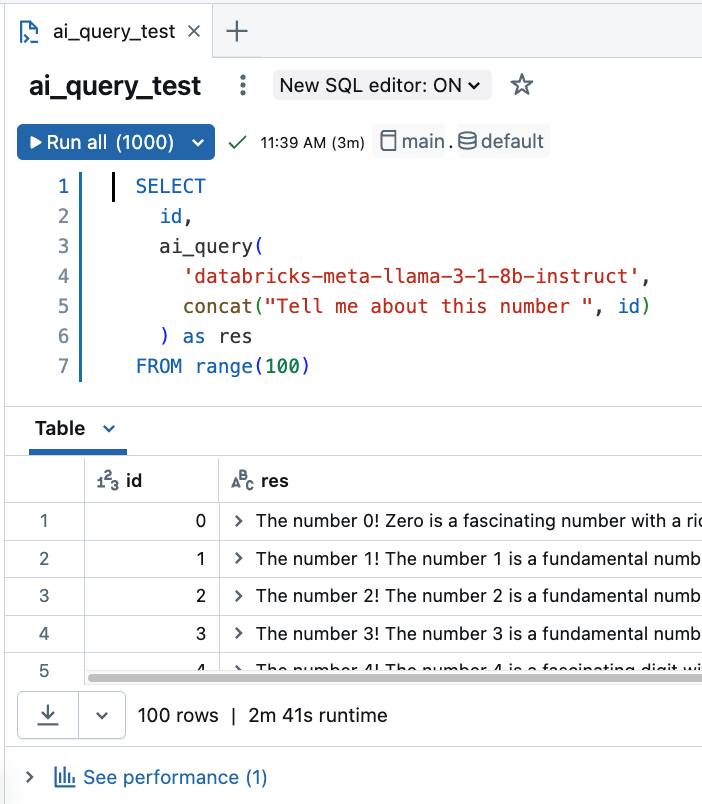Click the download results icon
The image size is (702, 804).
tap(48, 715)
